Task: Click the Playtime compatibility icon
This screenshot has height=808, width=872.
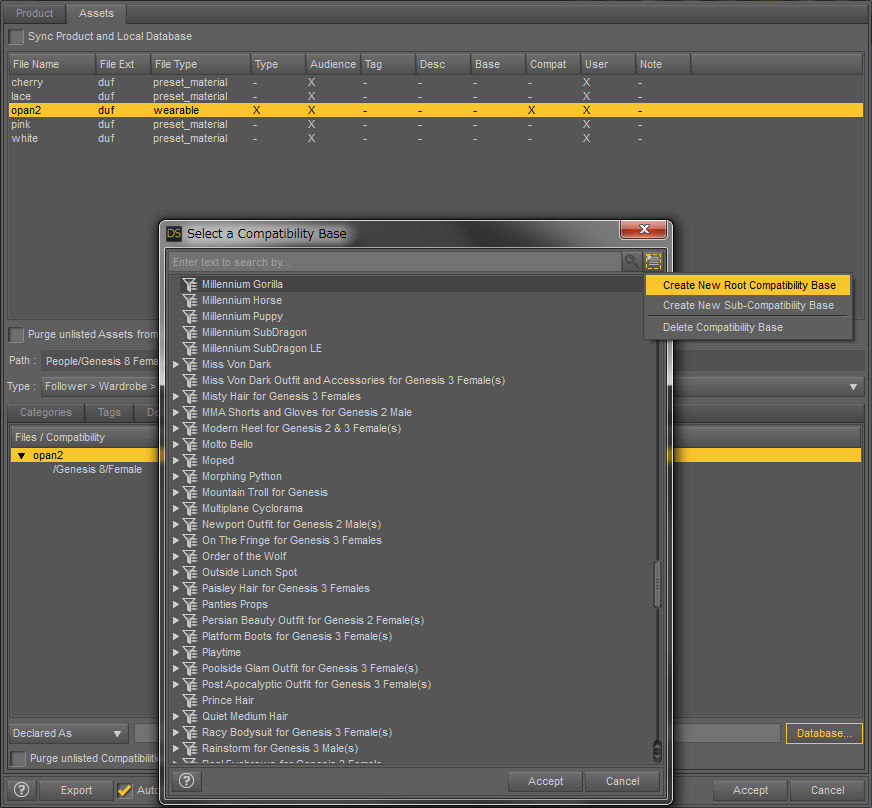Action: click(x=190, y=652)
